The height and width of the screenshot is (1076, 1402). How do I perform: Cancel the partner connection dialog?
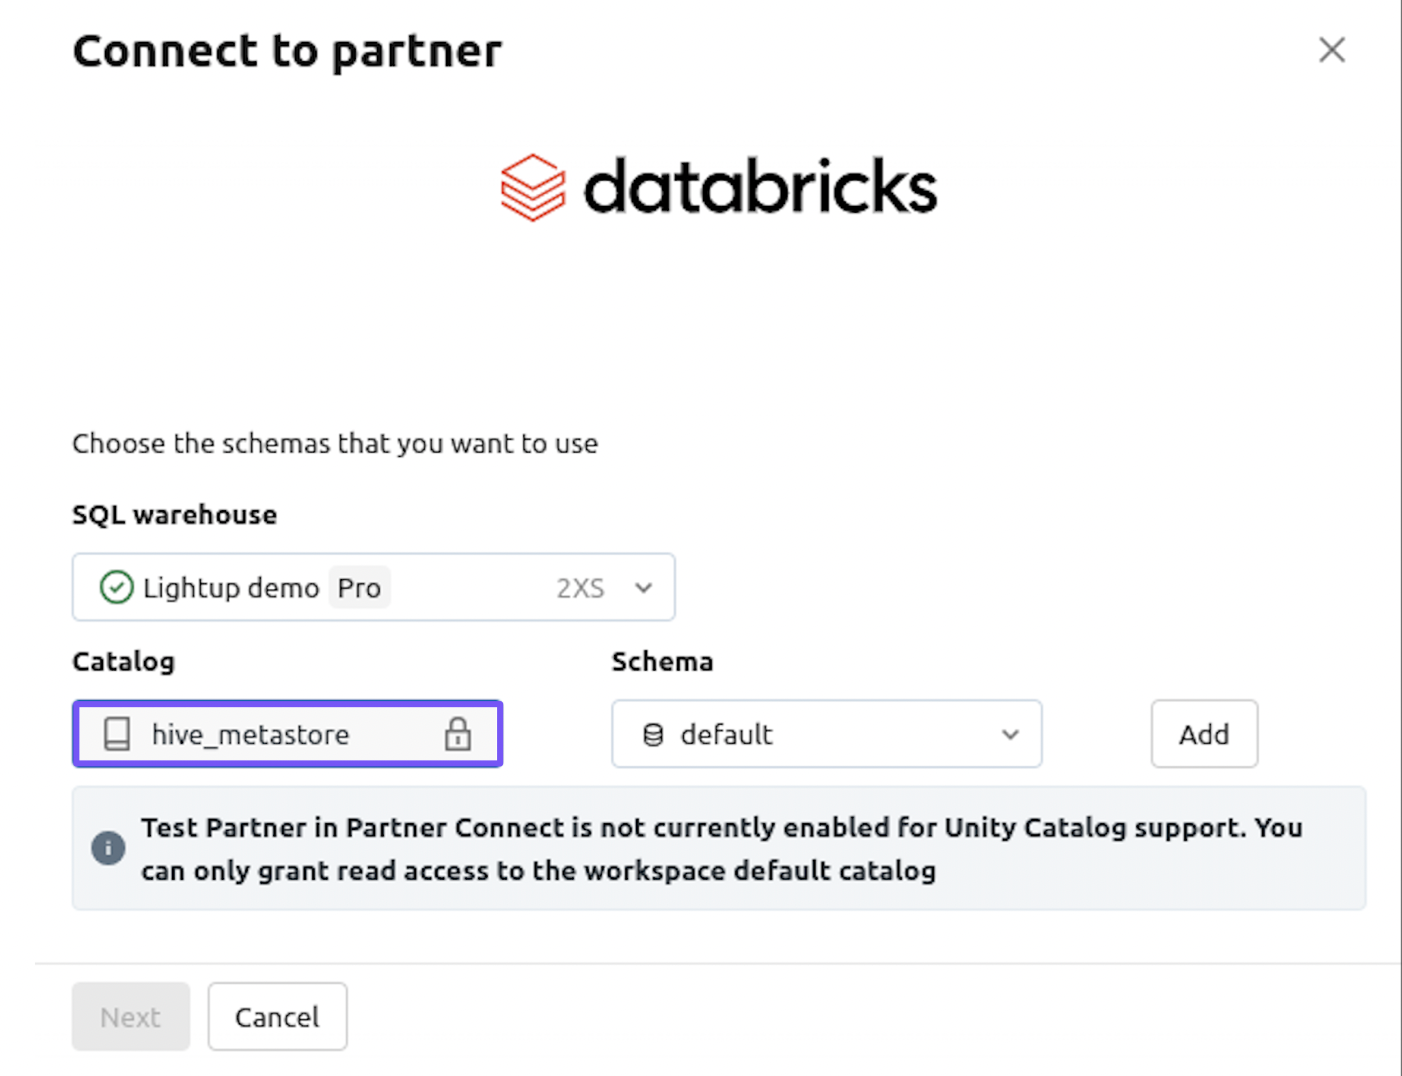(277, 1016)
